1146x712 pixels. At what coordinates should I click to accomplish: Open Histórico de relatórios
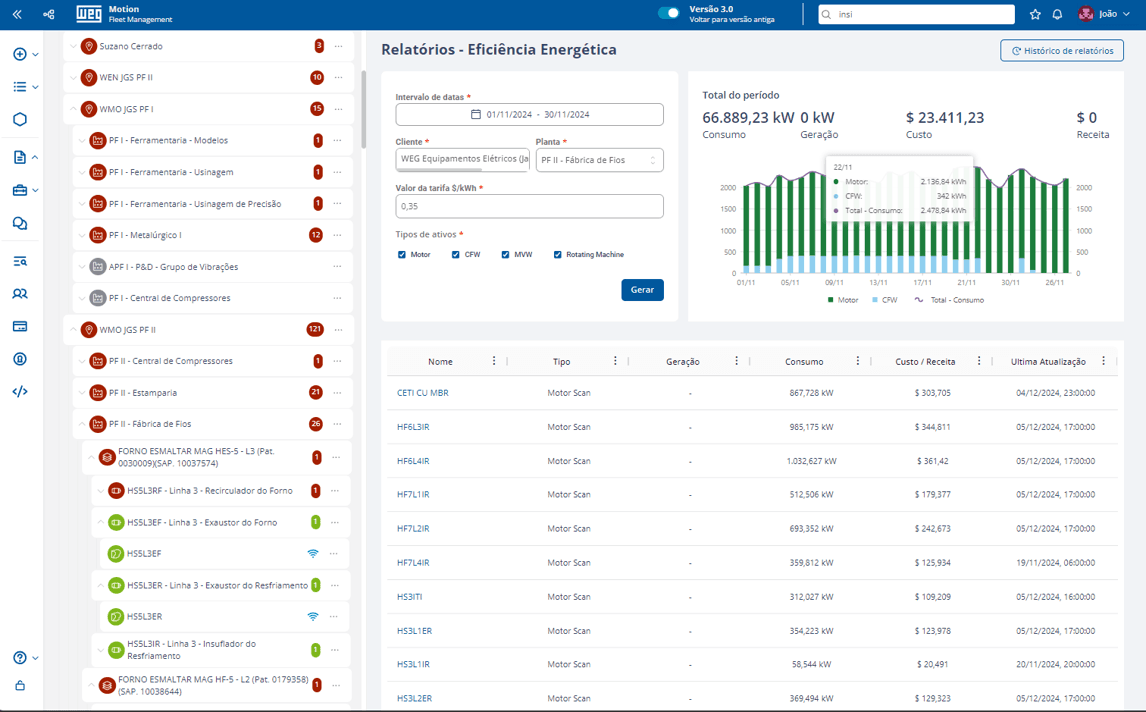pos(1062,50)
